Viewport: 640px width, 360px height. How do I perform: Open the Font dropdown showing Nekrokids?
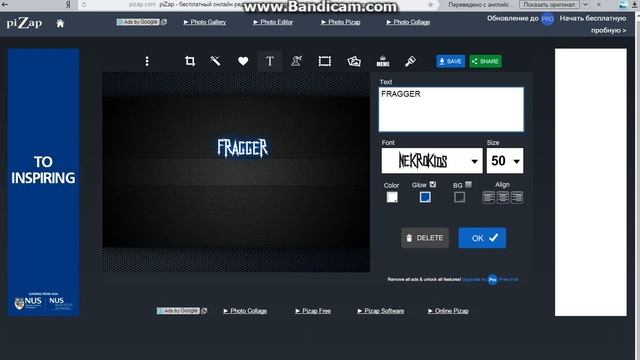(x=432, y=161)
